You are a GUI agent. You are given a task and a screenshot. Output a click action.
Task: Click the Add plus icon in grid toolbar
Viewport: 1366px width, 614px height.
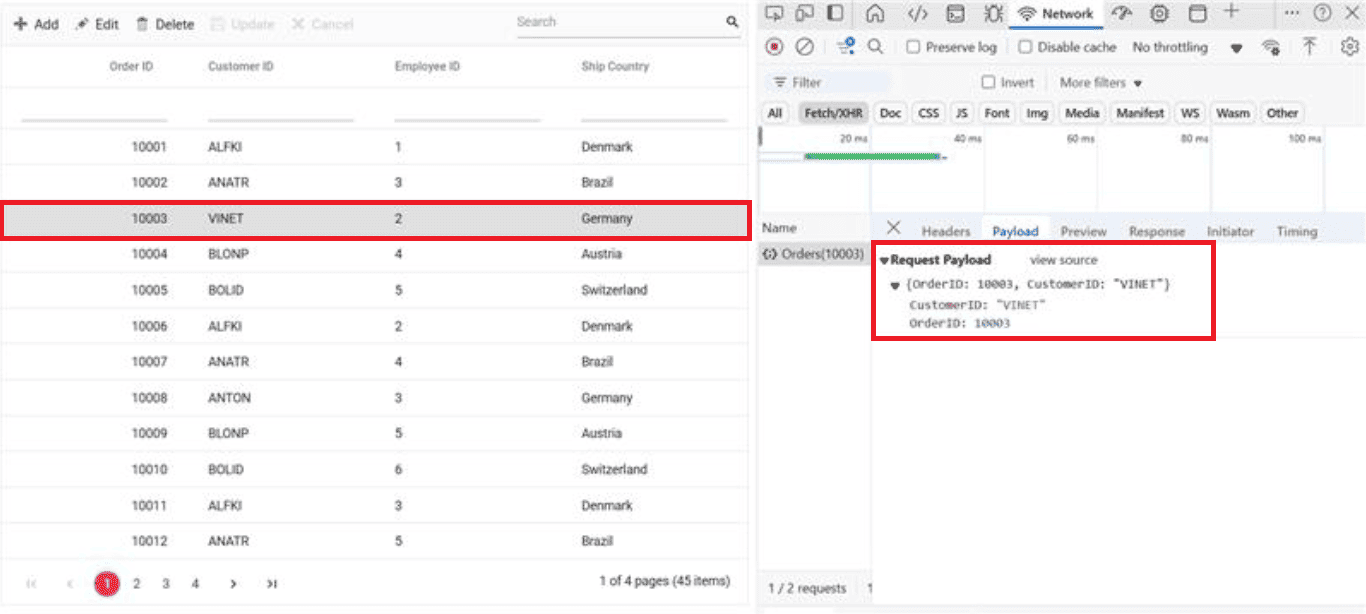[x=19, y=24]
